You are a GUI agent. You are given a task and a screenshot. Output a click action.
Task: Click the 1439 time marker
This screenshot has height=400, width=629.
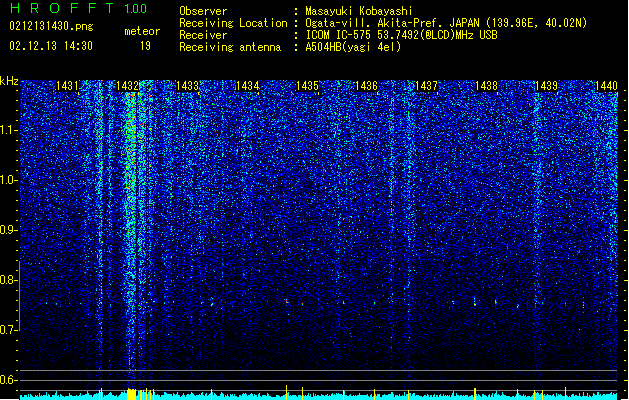[x=546, y=86]
